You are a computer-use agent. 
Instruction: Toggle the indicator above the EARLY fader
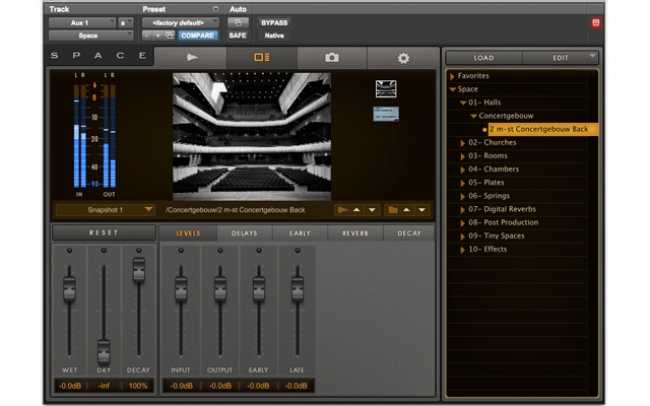point(259,250)
